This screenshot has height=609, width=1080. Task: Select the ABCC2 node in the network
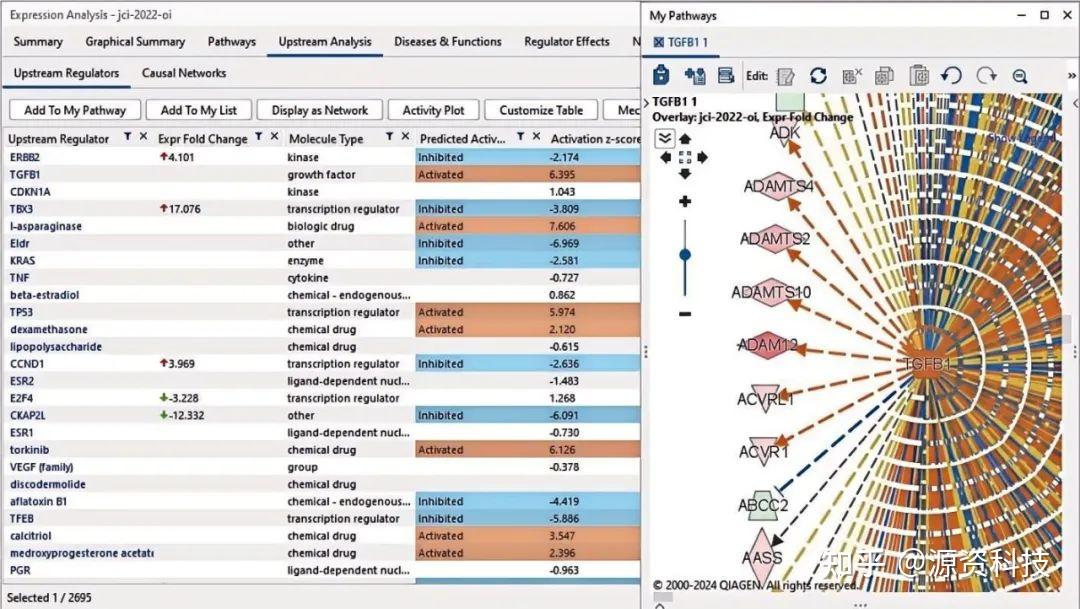click(x=762, y=506)
